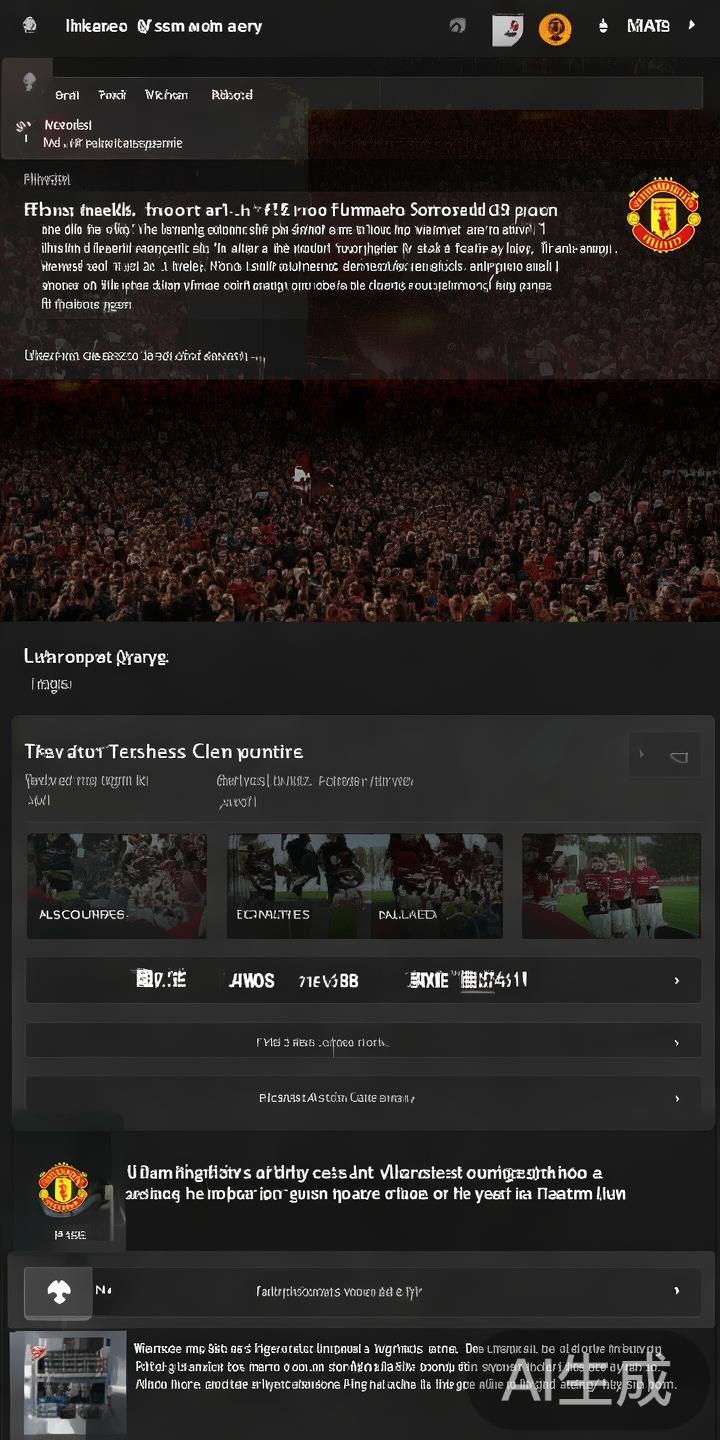
Task: Select the first tab in the sub-navigation
Action: coord(67,95)
